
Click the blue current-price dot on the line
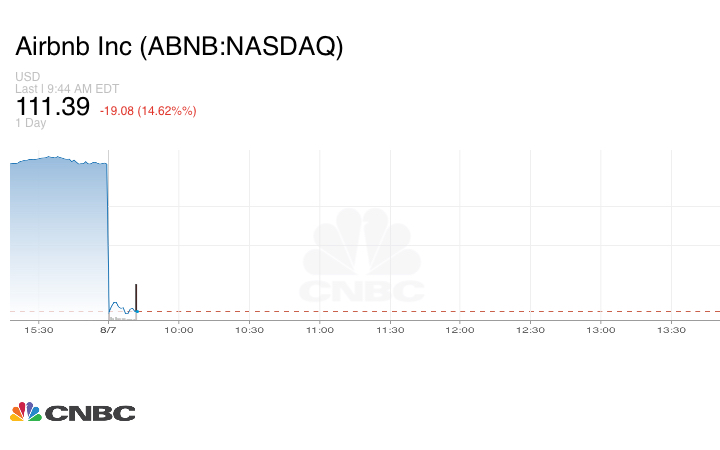click(x=137, y=311)
